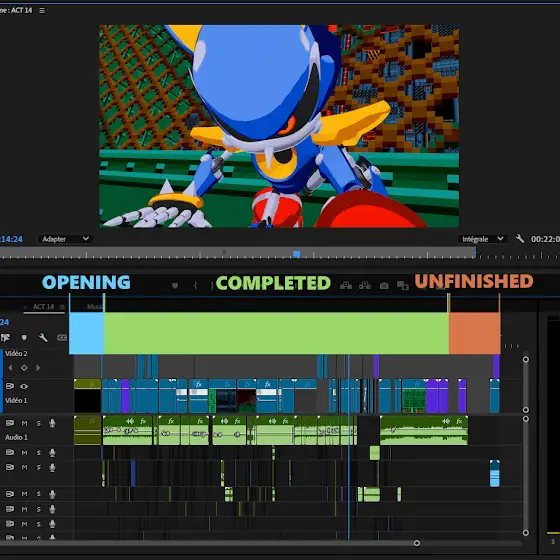560x560 pixels.
Task: Select the light blue audio clip at timeline end
Action: [x=495, y=473]
